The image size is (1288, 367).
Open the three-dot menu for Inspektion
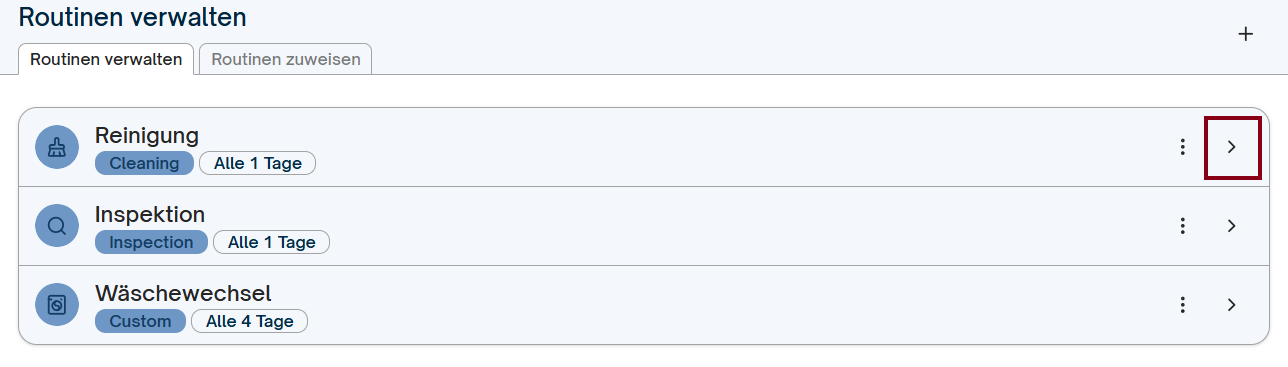point(1183,226)
